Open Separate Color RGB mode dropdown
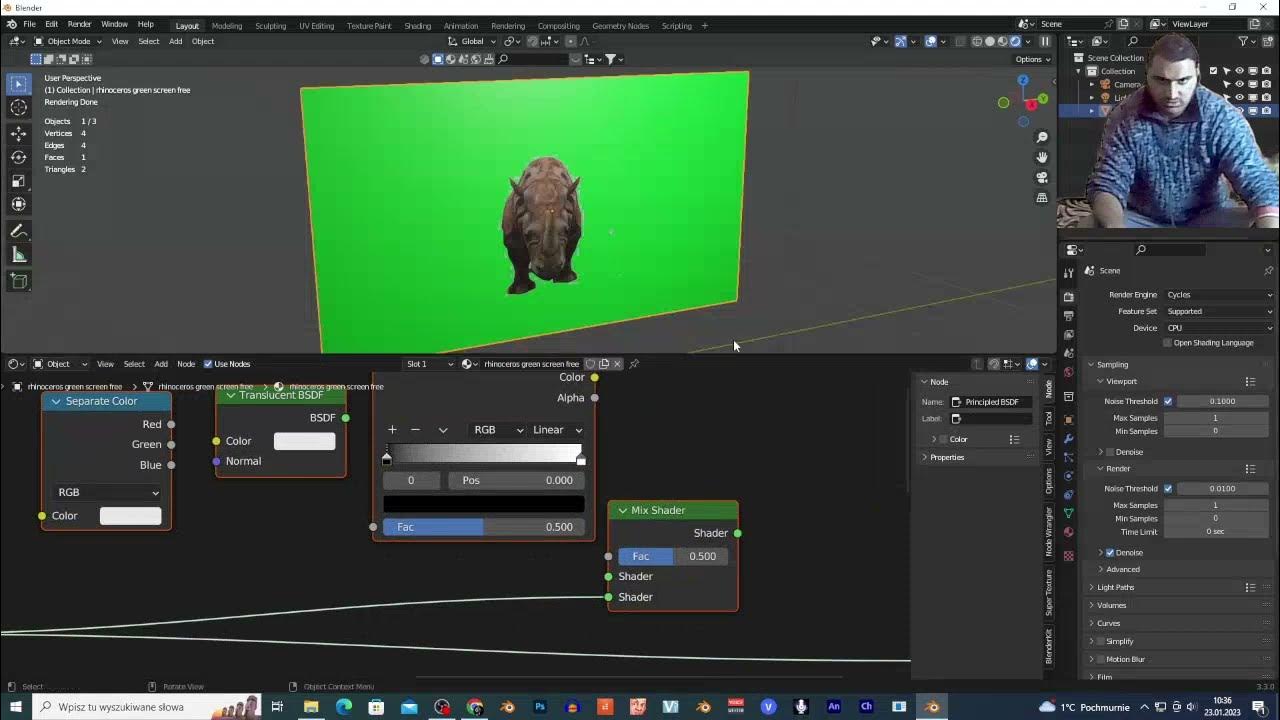The width and height of the screenshot is (1280, 720). click(107, 492)
